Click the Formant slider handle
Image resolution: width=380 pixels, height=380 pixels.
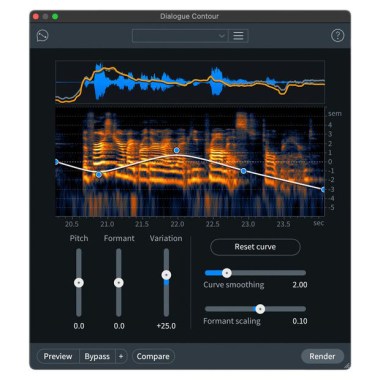[119, 283]
